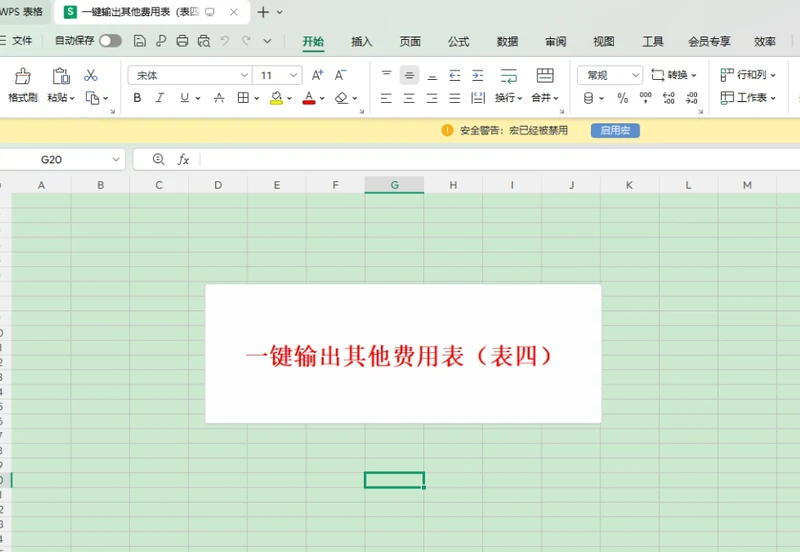Apply yellow fill color swatch
The width and height of the screenshot is (800, 552).
point(277,98)
